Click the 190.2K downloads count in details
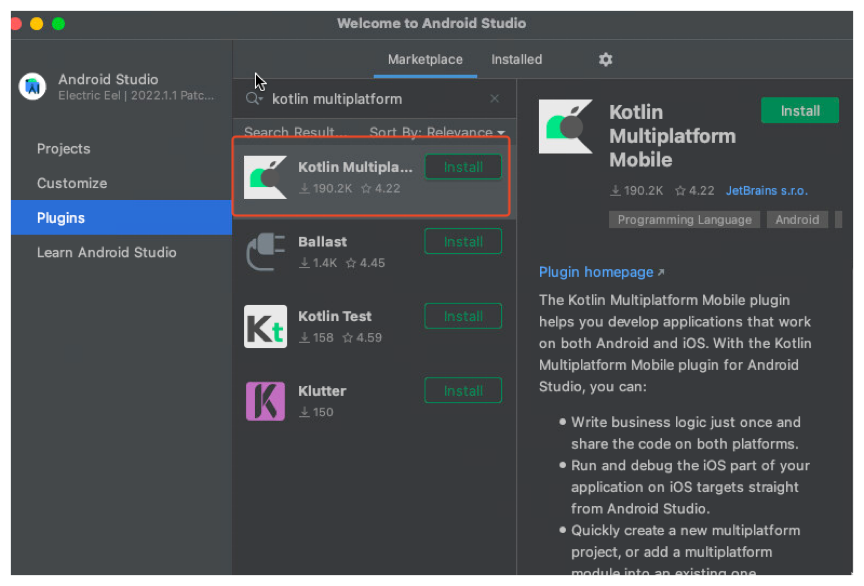The height and width of the screenshot is (586, 864). click(x=636, y=191)
